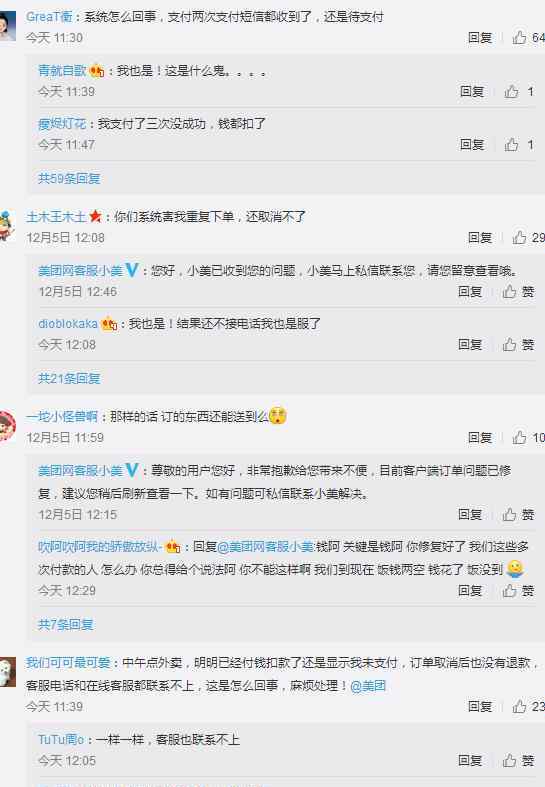The image size is (545, 787).
Task: Like 一坨小怪兽啊's comment with 10 likes
Action: pyautogui.click(x=528, y=438)
